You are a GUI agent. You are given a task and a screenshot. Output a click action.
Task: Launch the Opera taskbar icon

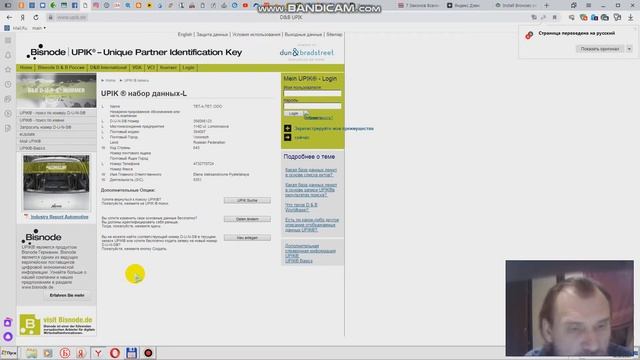[x=115, y=353]
